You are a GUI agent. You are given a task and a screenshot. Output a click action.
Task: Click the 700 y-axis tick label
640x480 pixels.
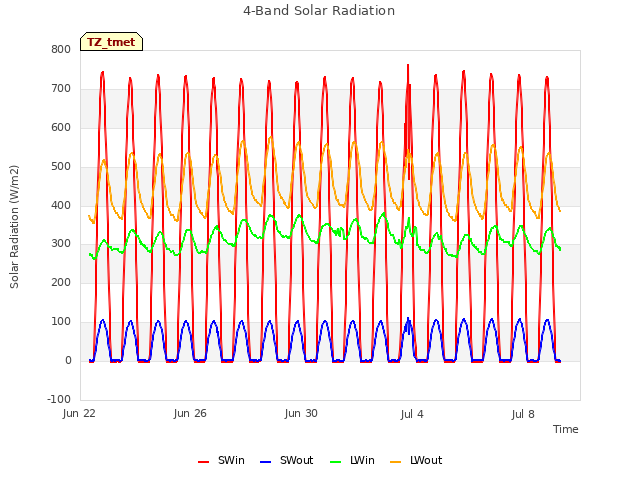coord(61,89)
